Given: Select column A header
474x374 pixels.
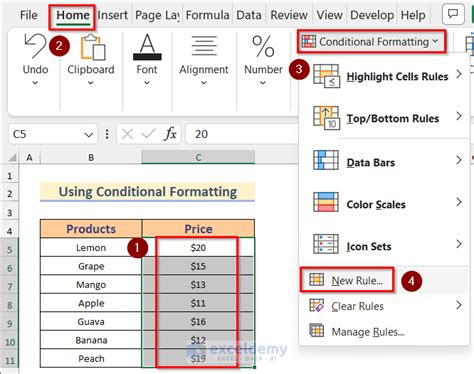Looking at the screenshot, I should 30,157.
